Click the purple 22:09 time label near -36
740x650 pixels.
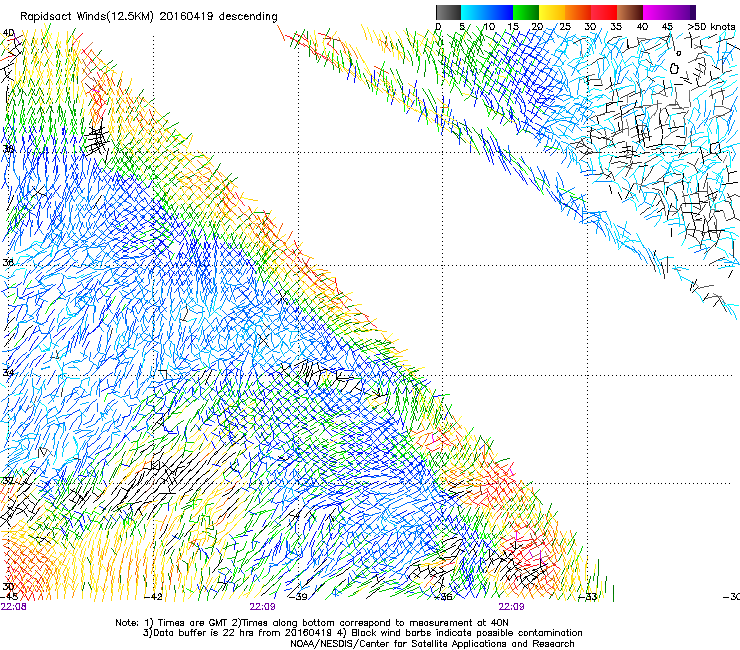click(x=511, y=607)
